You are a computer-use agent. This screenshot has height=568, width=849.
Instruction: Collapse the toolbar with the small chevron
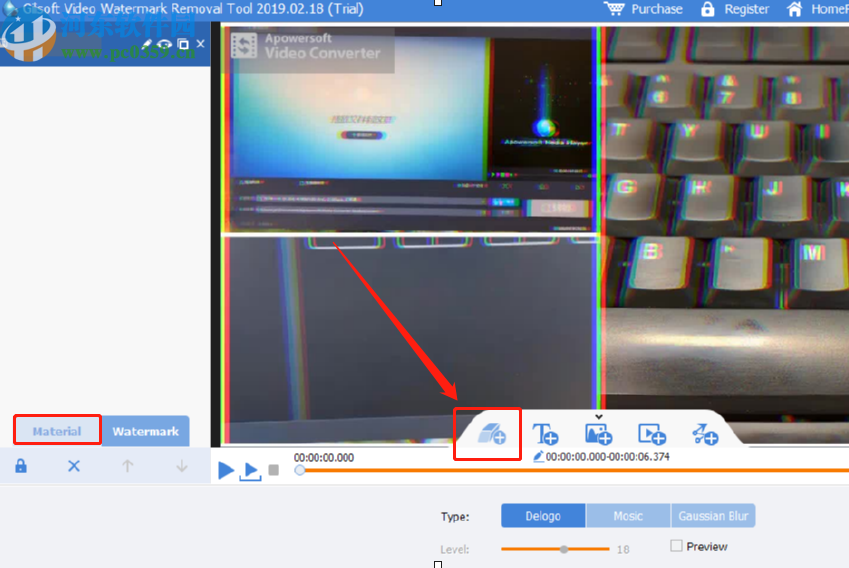pyautogui.click(x=598, y=416)
